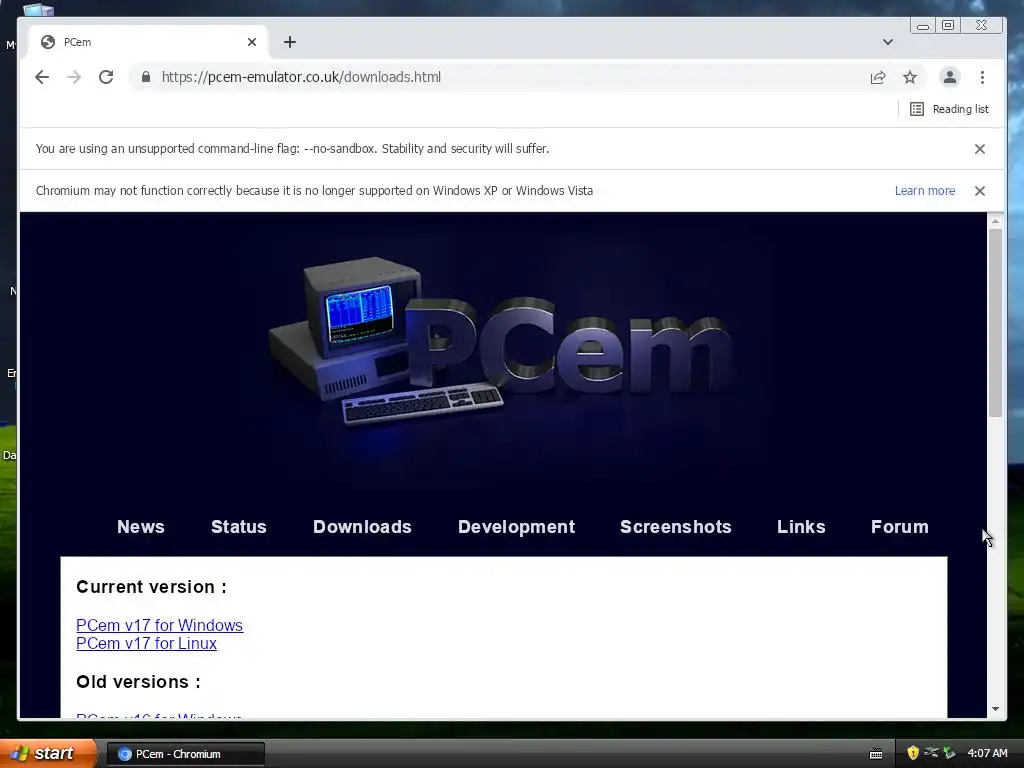Open a new tab with the plus button
The image size is (1024, 768).
pyautogui.click(x=290, y=42)
